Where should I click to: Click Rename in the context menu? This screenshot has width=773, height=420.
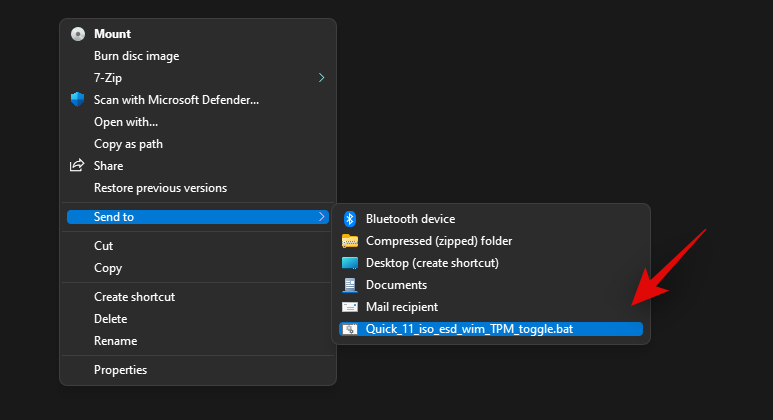[x=115, y=341]
